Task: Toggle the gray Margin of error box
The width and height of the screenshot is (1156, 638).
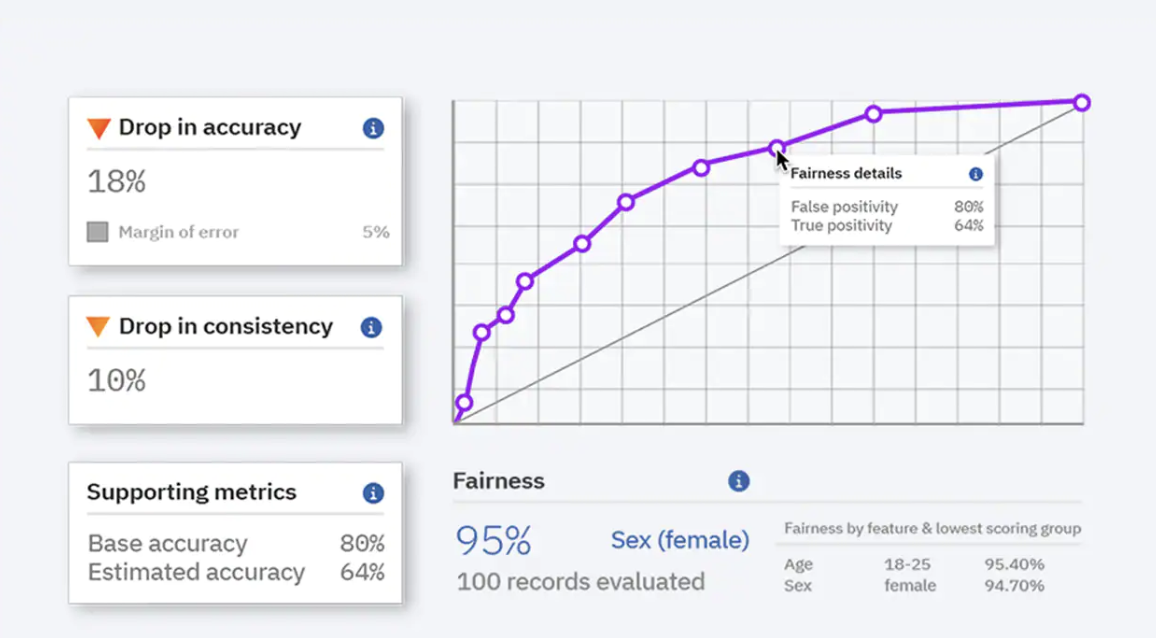Action: click(97, 232)
